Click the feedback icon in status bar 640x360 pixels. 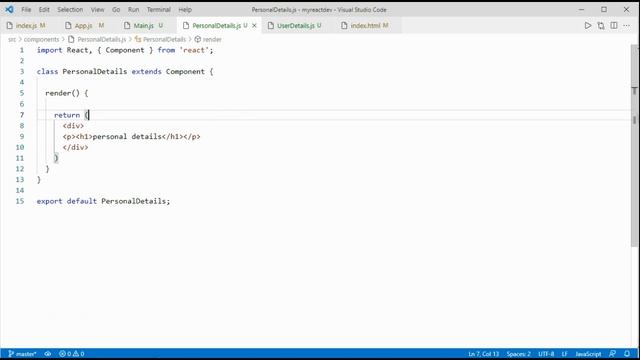pyautogui.click(x=612, y=354)
